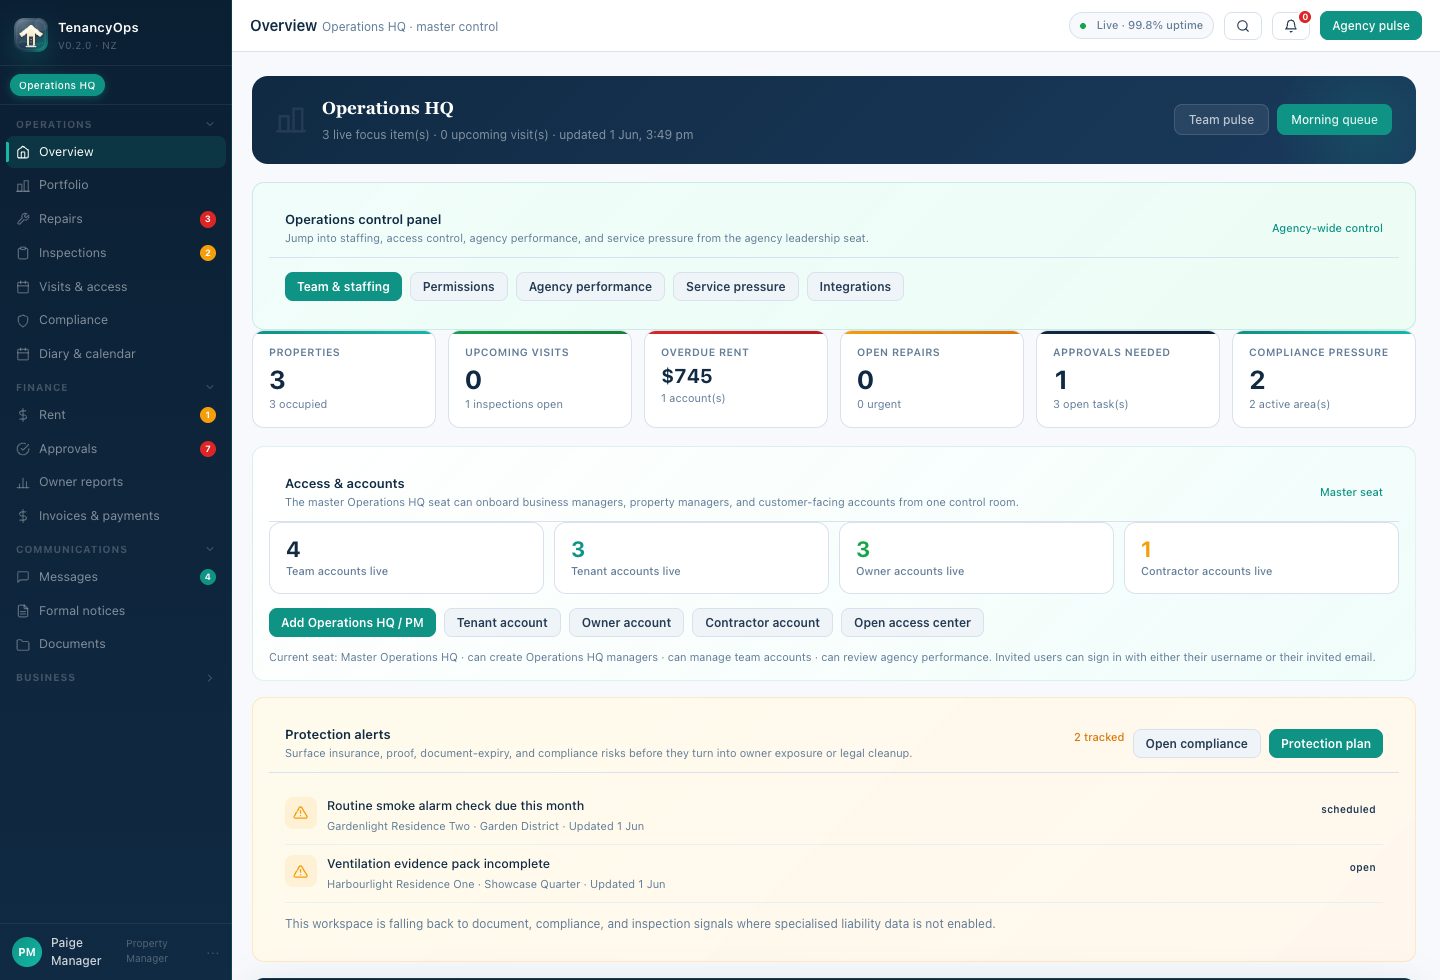The width and height of the screenshot is (1440, 980).
Task: Open Portfolio from the sidebar
Action: [116, 185]
